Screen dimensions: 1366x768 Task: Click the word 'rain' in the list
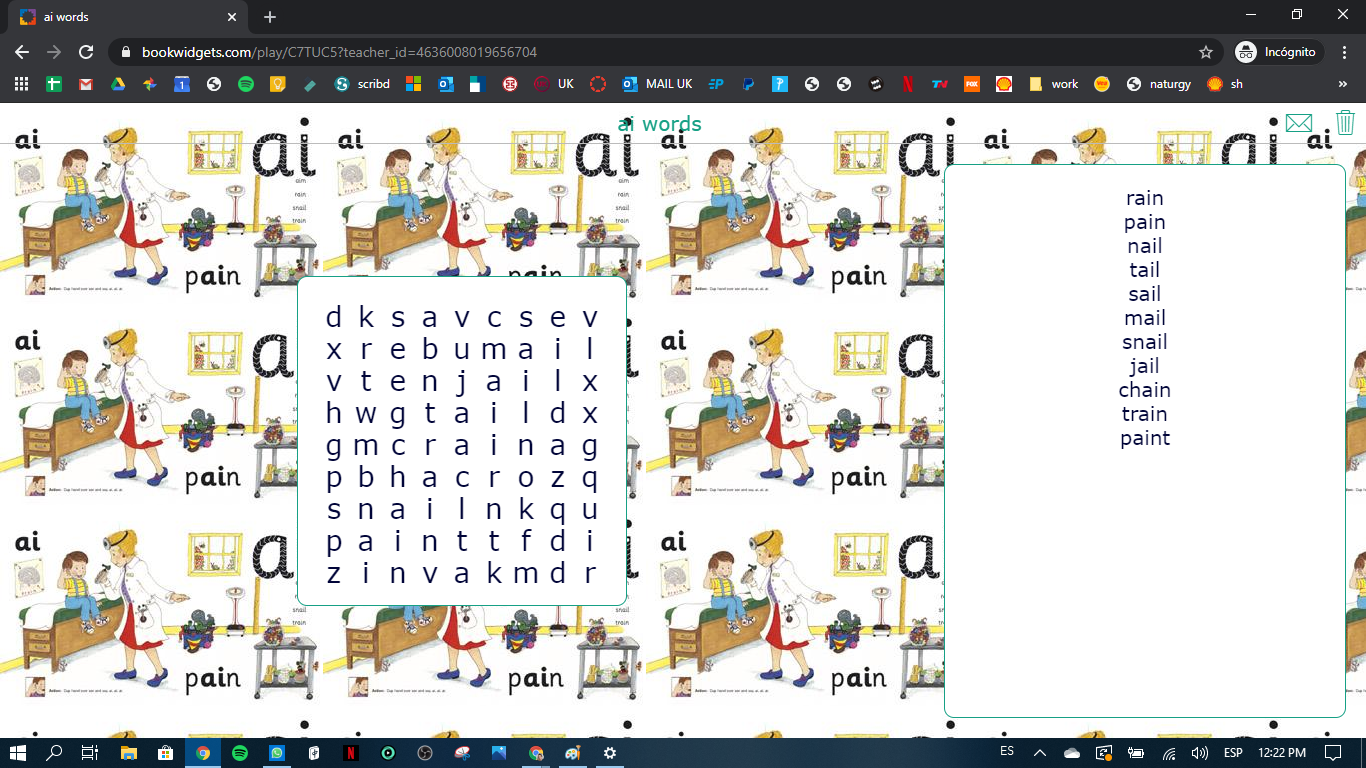point(1145,198)
